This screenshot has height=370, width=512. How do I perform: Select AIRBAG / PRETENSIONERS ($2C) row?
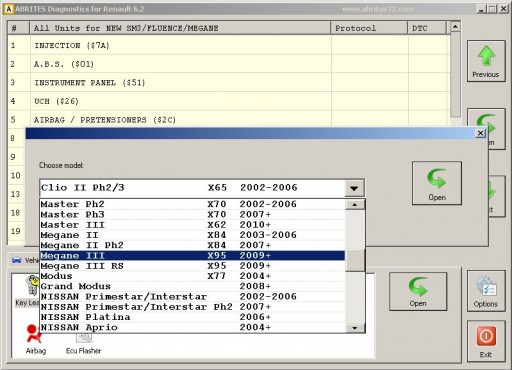pyautogui.click(x=229, y=119)
